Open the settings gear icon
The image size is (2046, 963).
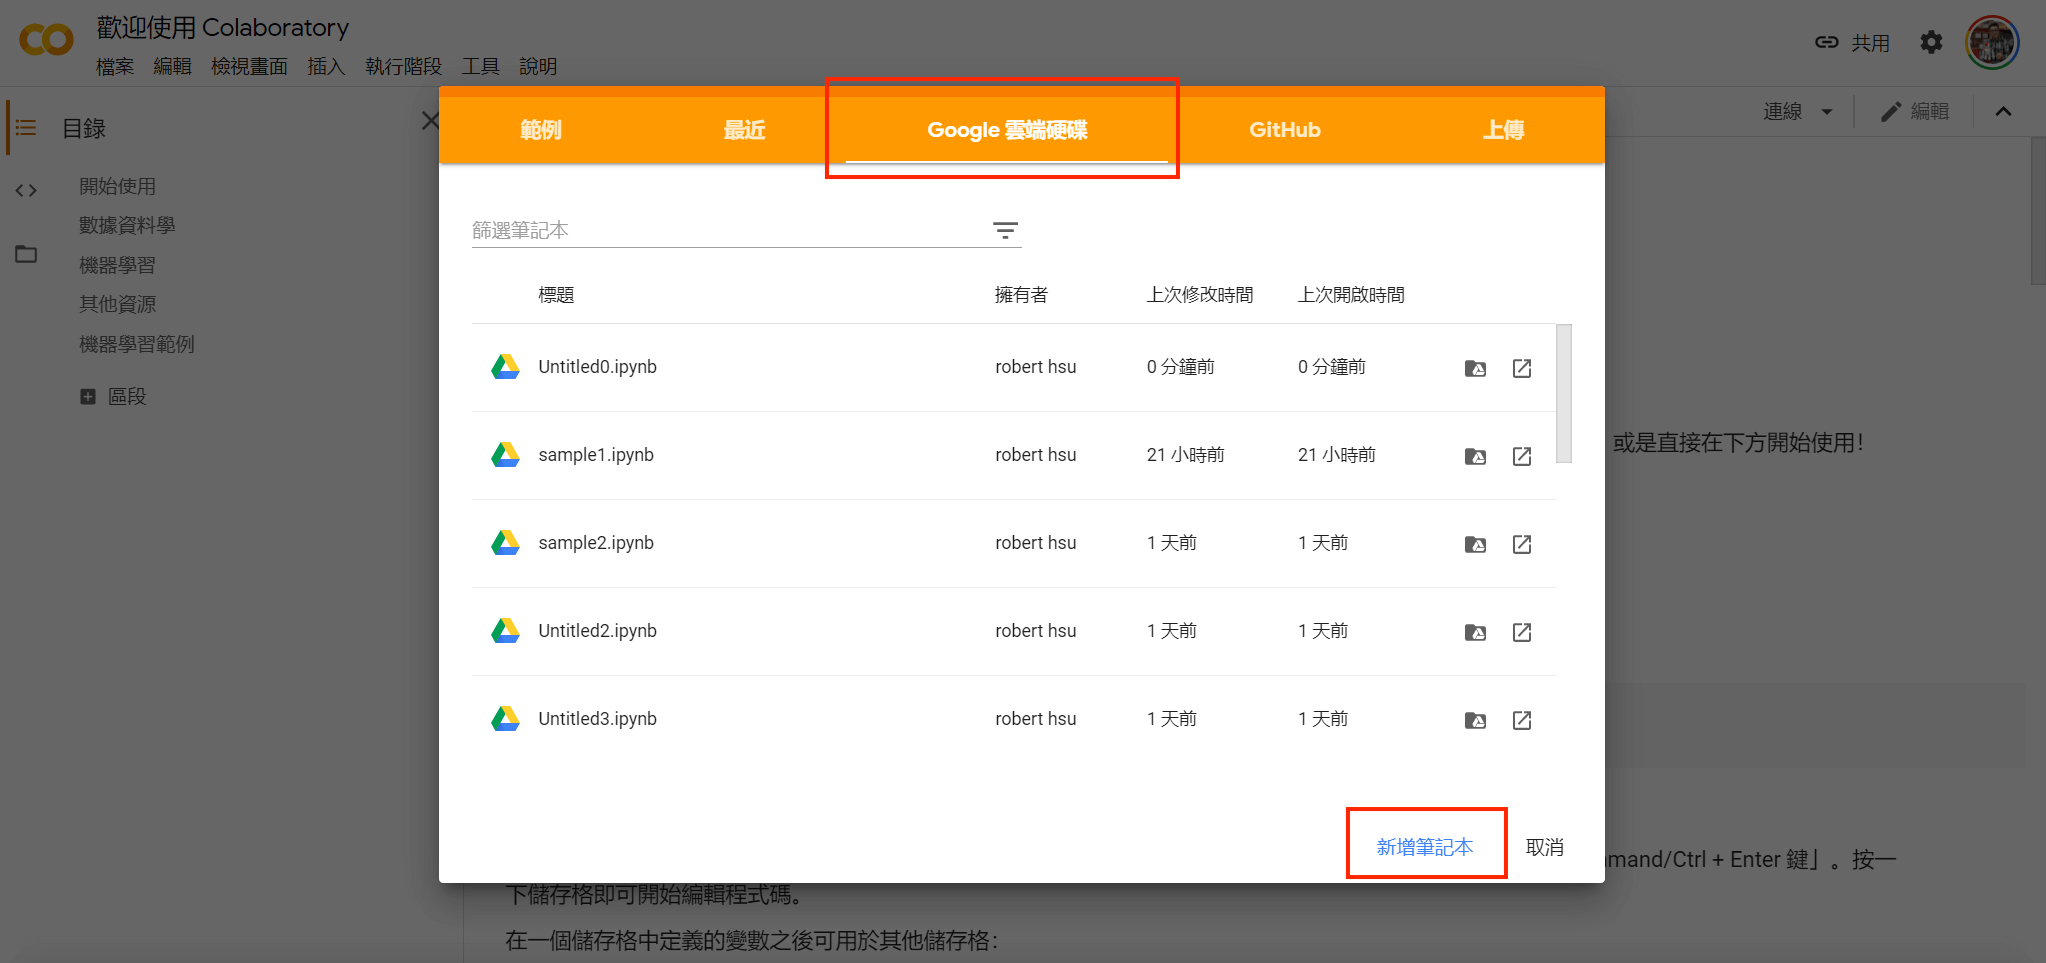1931,42
